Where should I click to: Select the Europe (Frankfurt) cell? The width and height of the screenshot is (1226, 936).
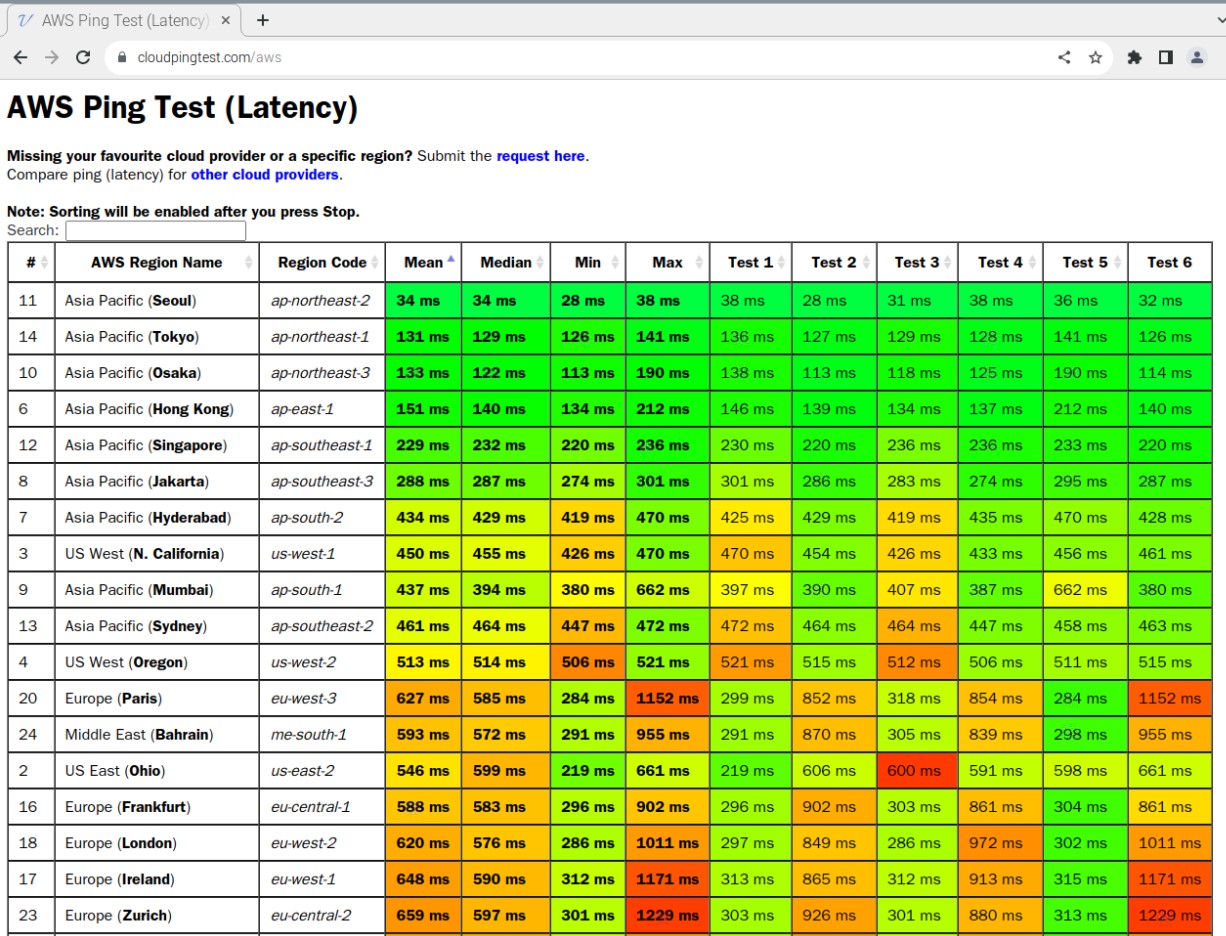click(x=157, y=807)
